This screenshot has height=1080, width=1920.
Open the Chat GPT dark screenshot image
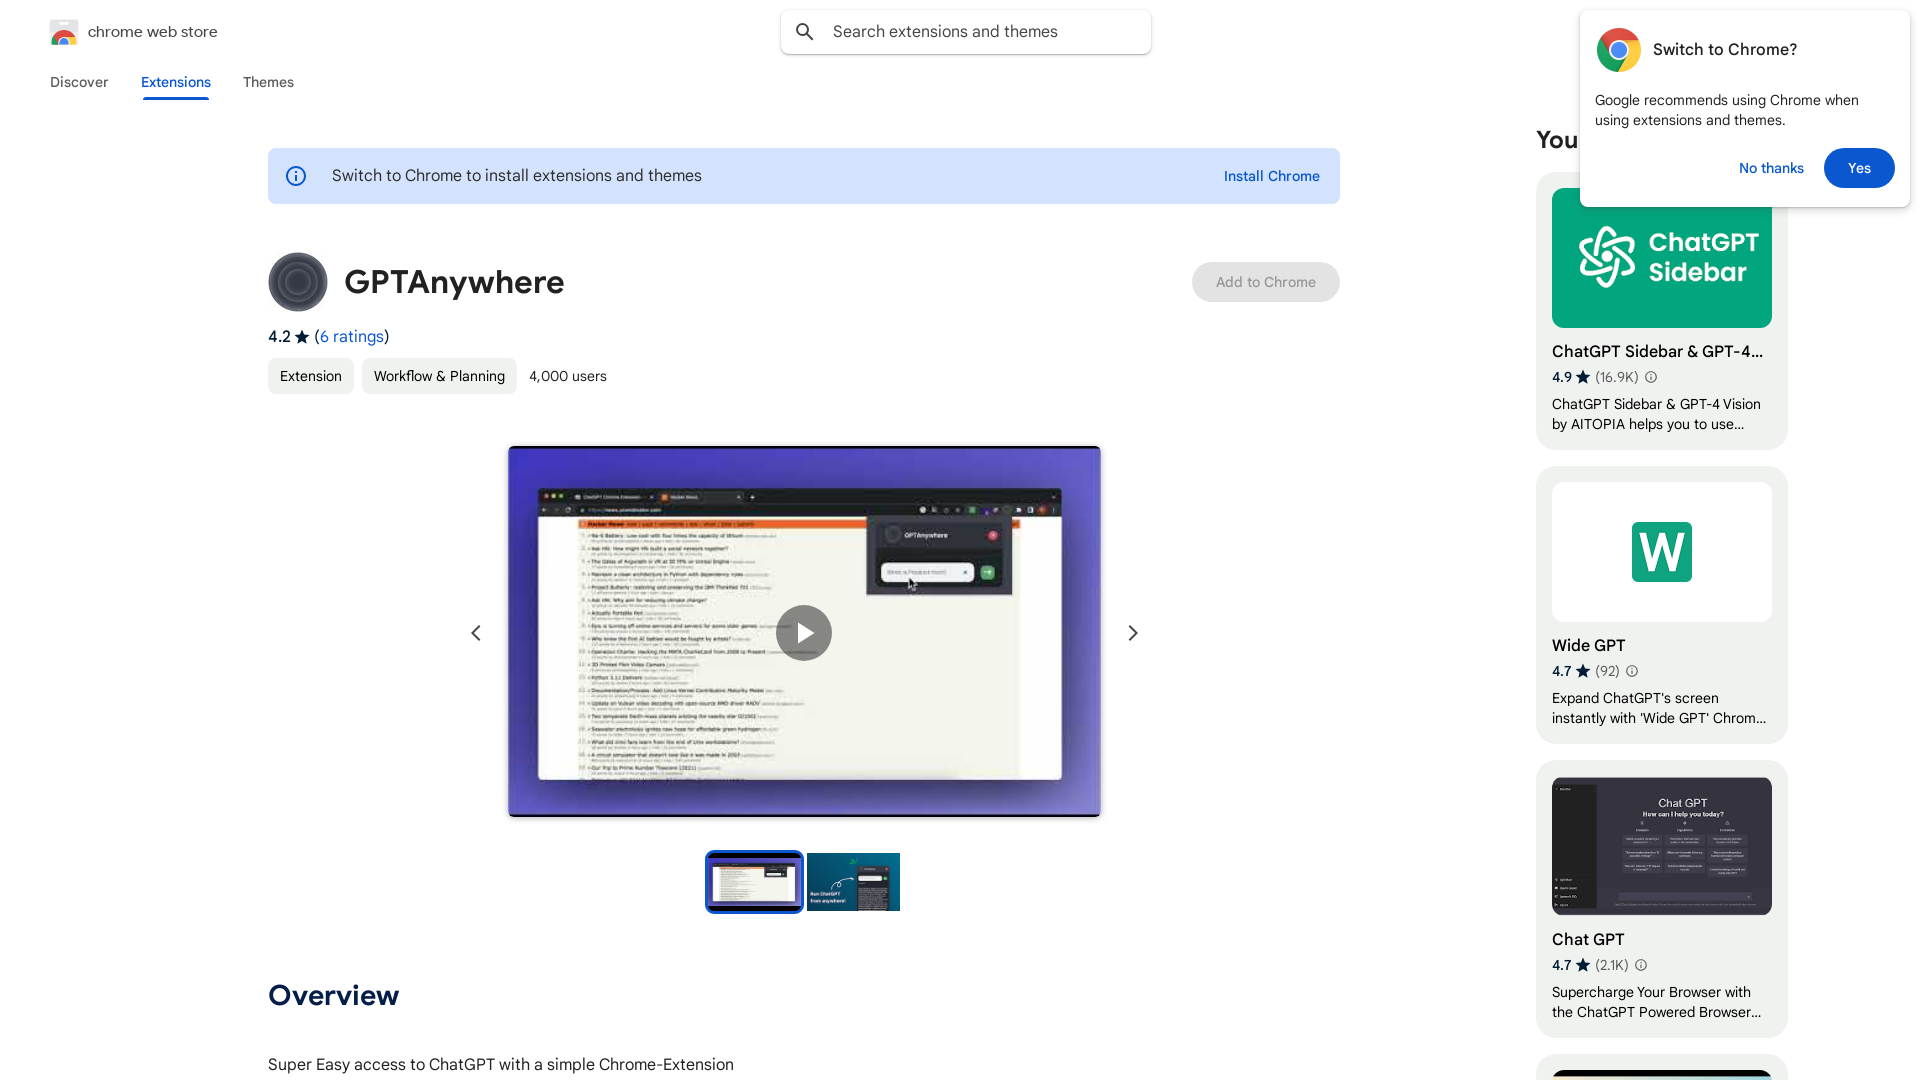click(x=1662, y=846)
